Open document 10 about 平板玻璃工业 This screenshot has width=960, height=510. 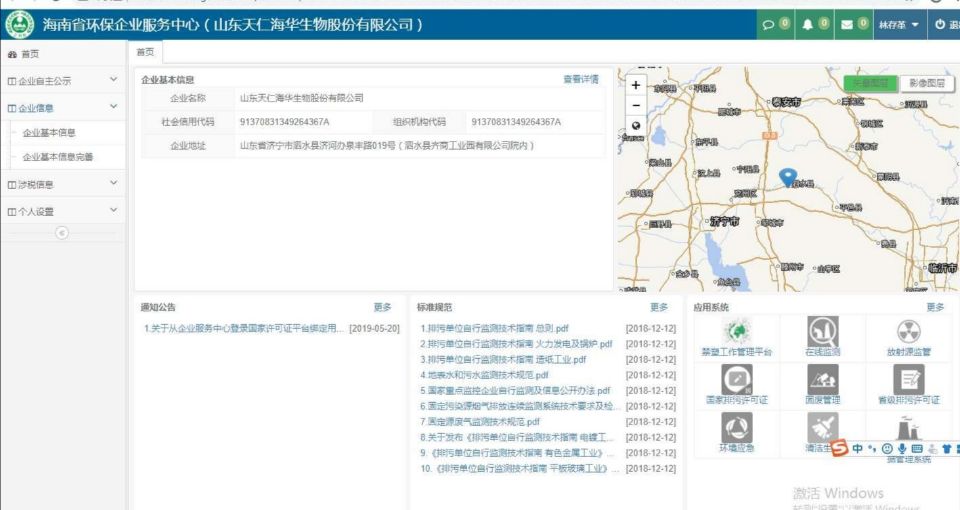(520, 468)
